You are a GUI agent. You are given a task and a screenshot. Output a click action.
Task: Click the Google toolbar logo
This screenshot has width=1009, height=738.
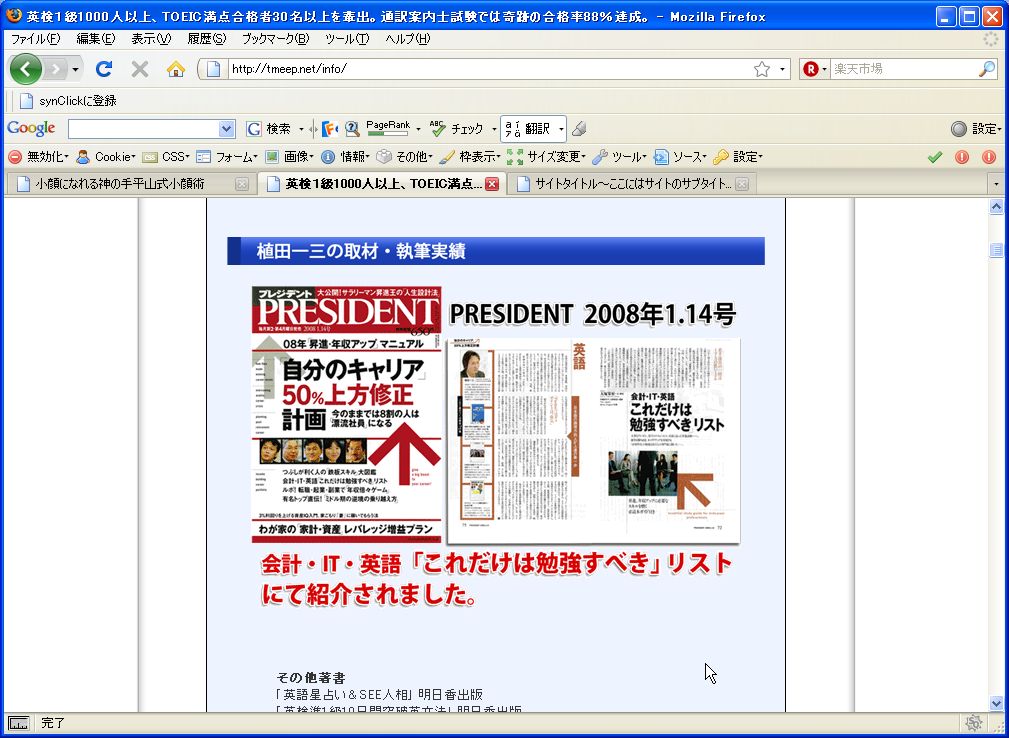click(32, 129)
